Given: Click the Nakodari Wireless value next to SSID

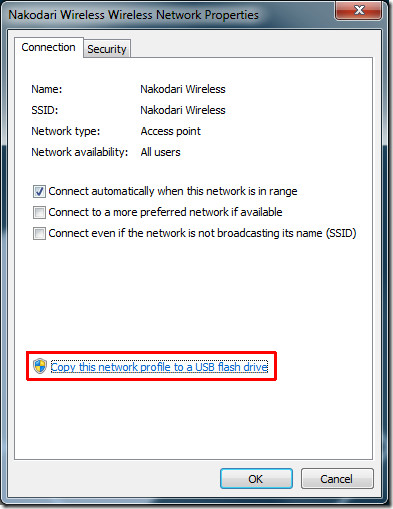Looking at the screenshot, I should coord(183,110).
